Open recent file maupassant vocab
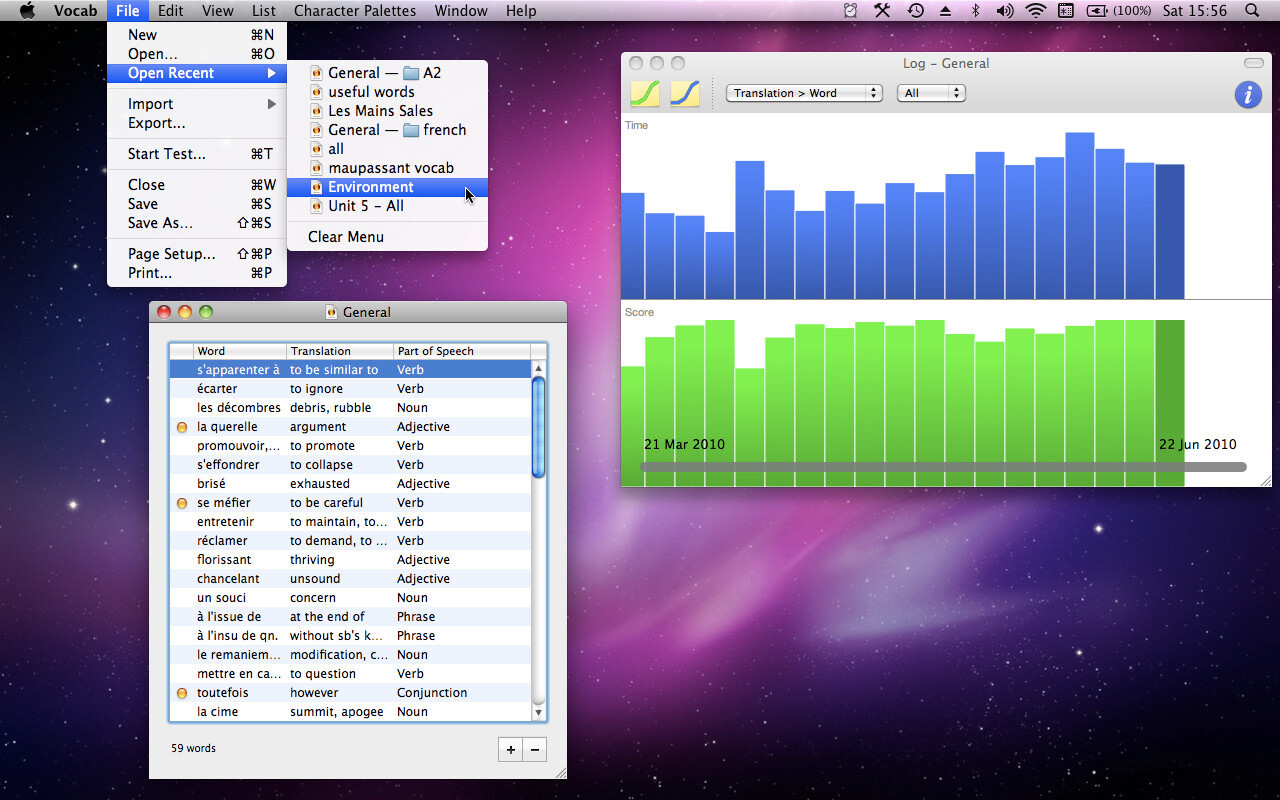 [x=387, y=168]
